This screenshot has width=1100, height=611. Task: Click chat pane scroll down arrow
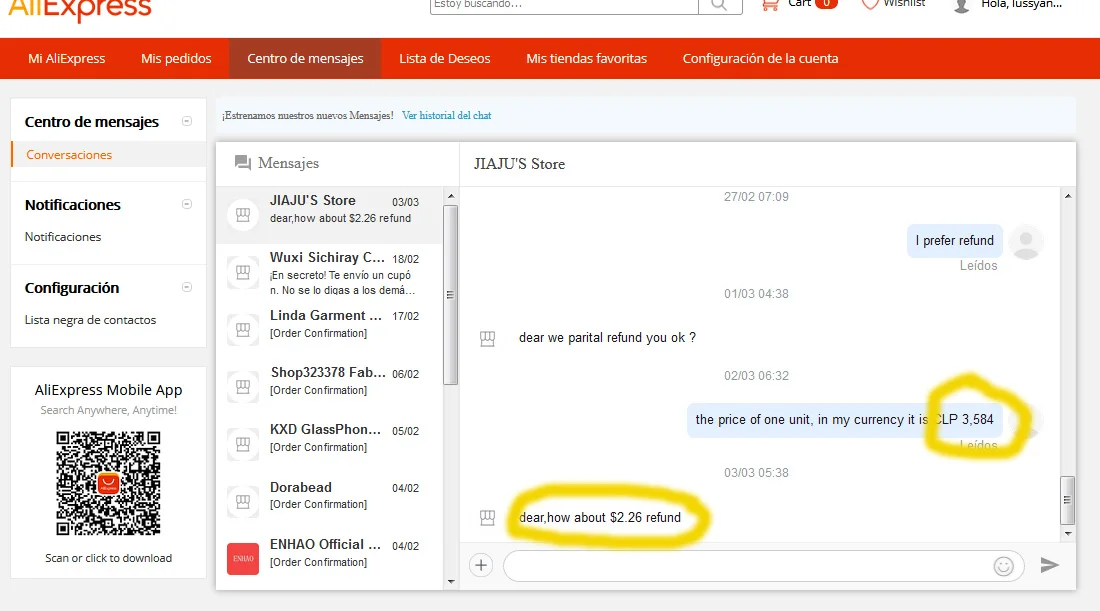pyautogui.click(x=1068, y=534)
